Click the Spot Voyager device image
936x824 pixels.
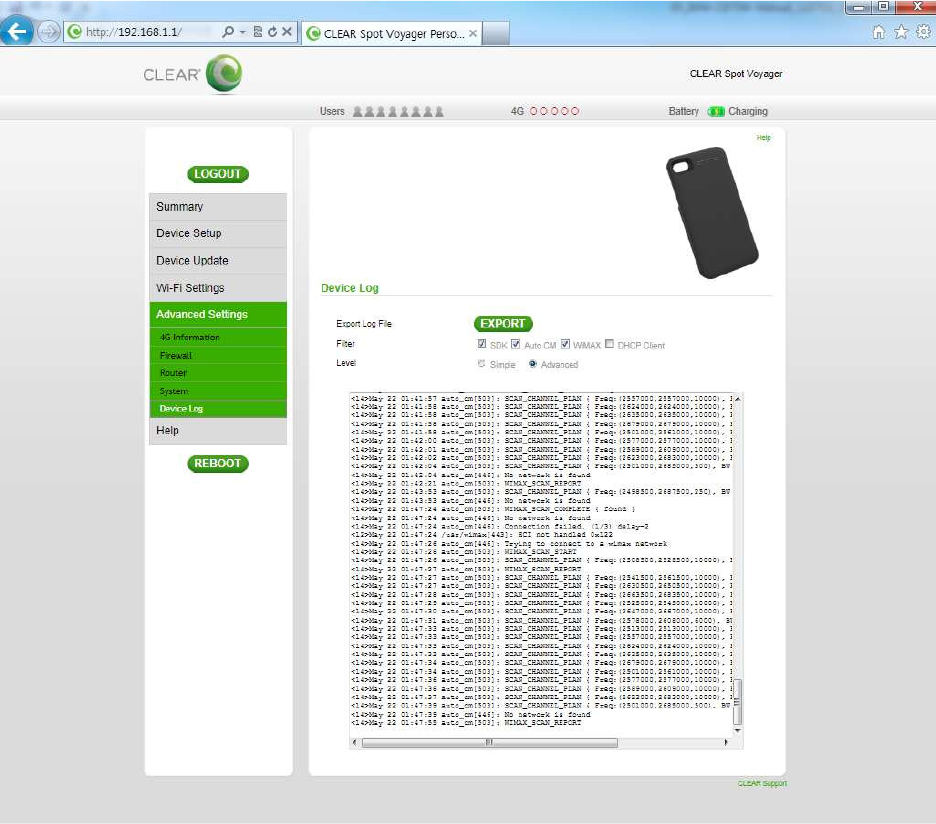point(712,212)
